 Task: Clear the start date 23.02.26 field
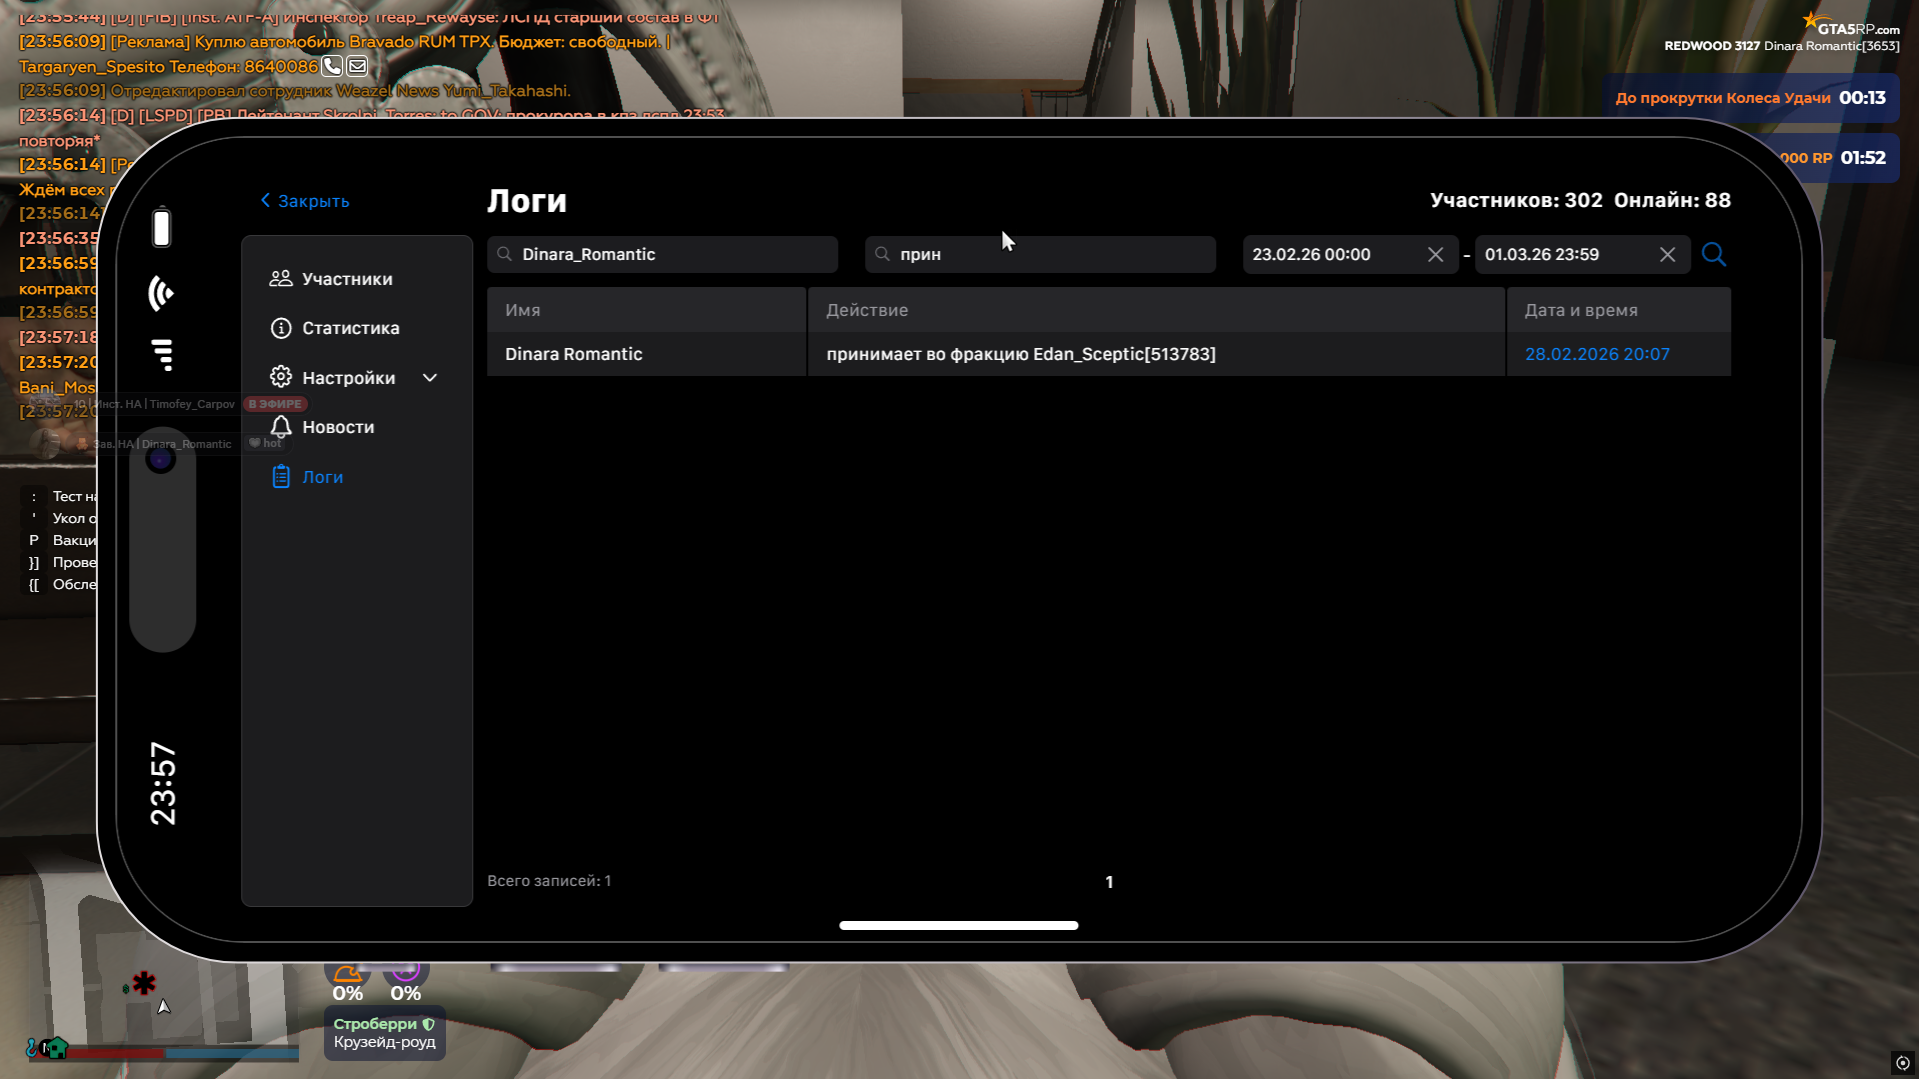point(1435,255)
